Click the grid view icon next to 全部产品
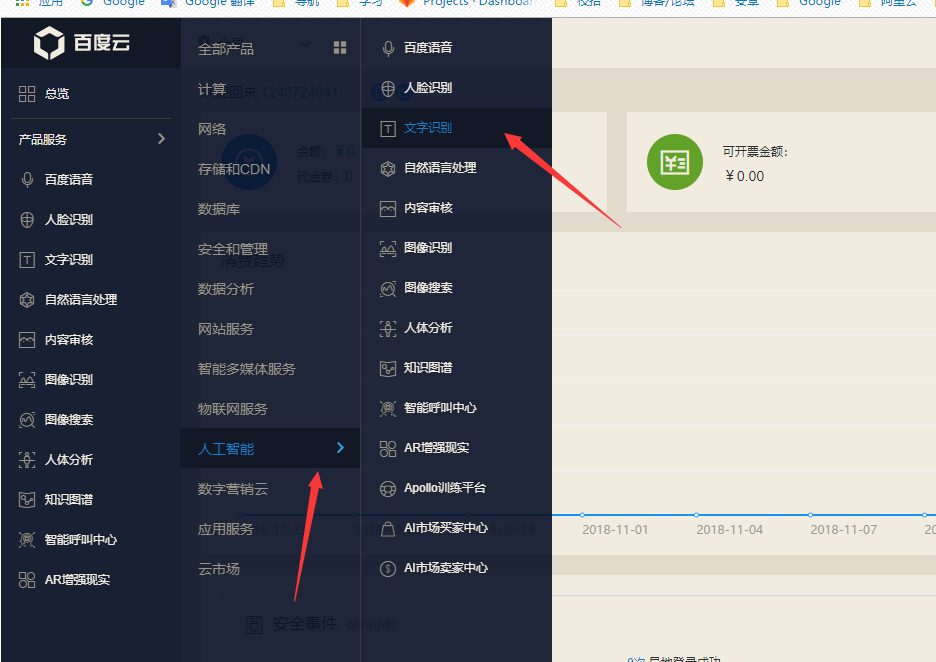Screen dimensions: 936x662 340,48
